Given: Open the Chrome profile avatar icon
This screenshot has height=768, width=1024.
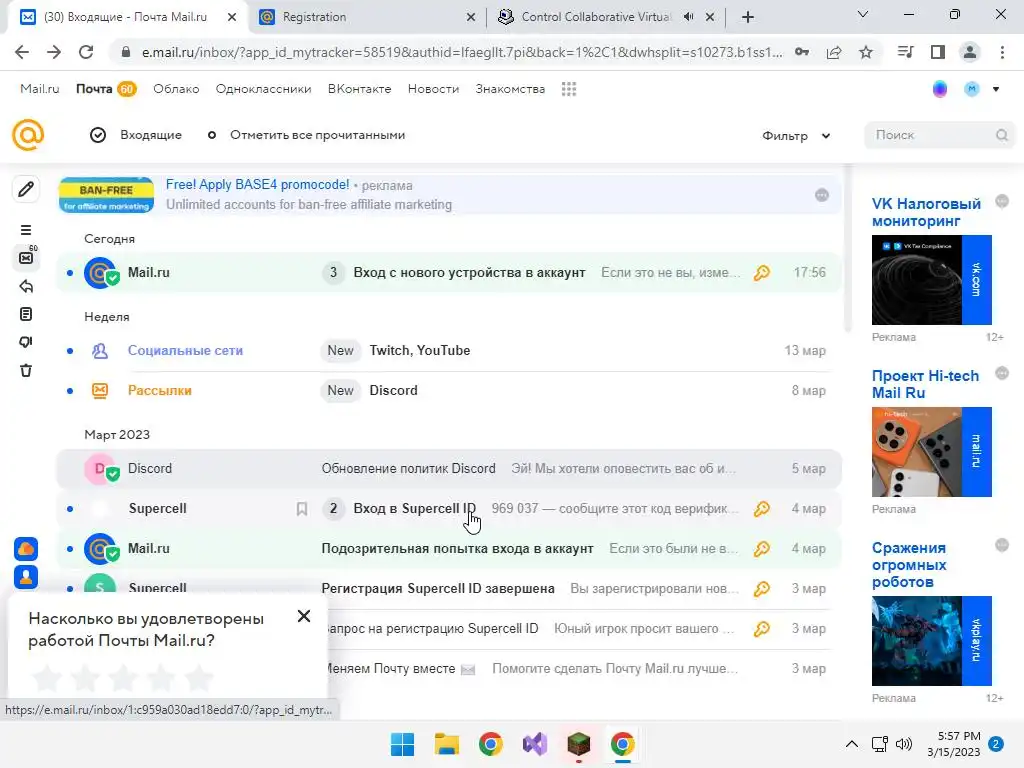Looking at the screenshot, I should click(x=970, y=52).
